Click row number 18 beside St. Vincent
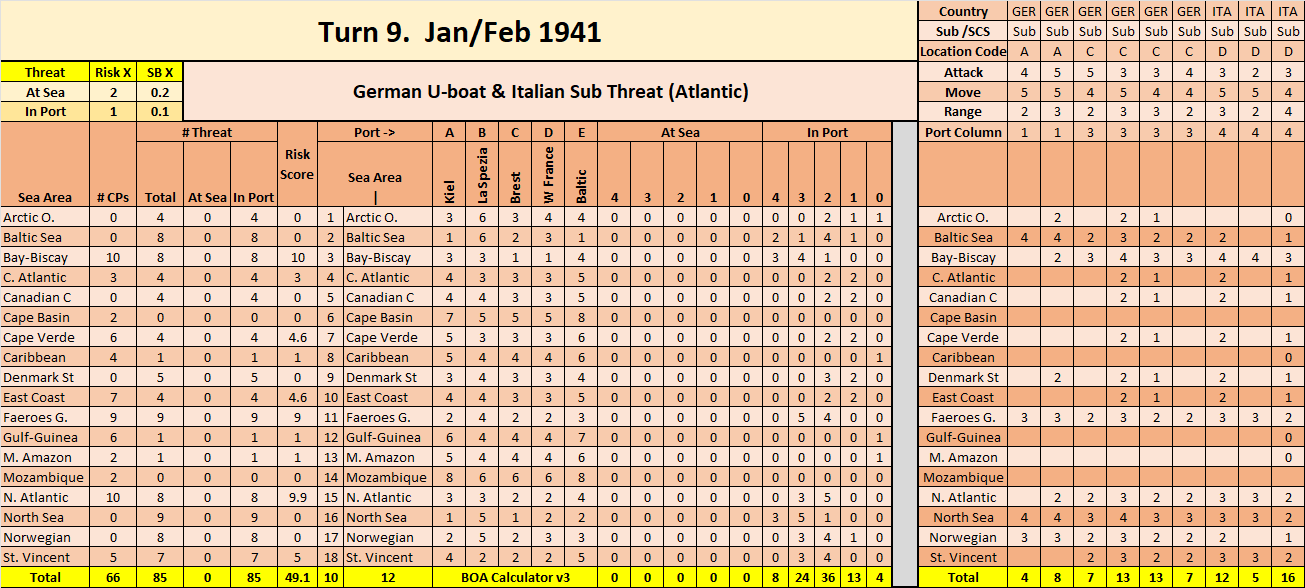 point(330,557)
